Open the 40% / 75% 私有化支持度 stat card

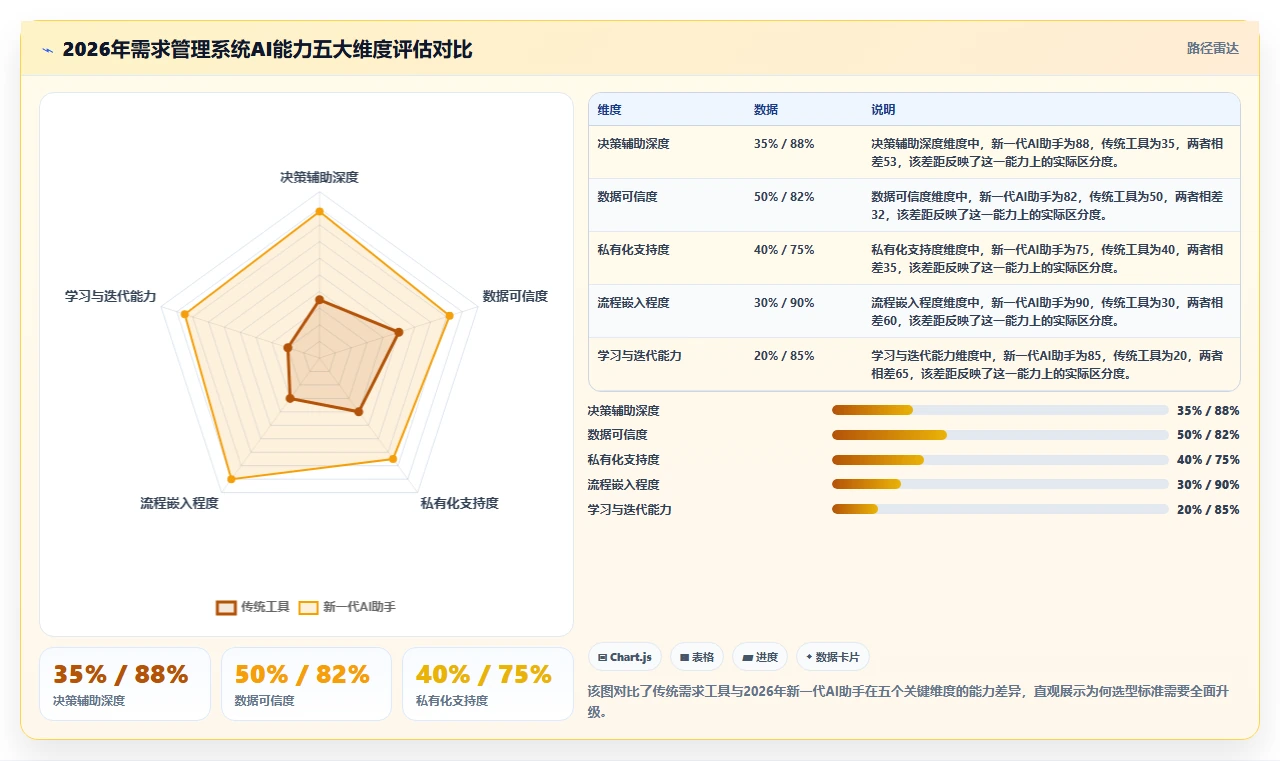click(x=488, y=684)
